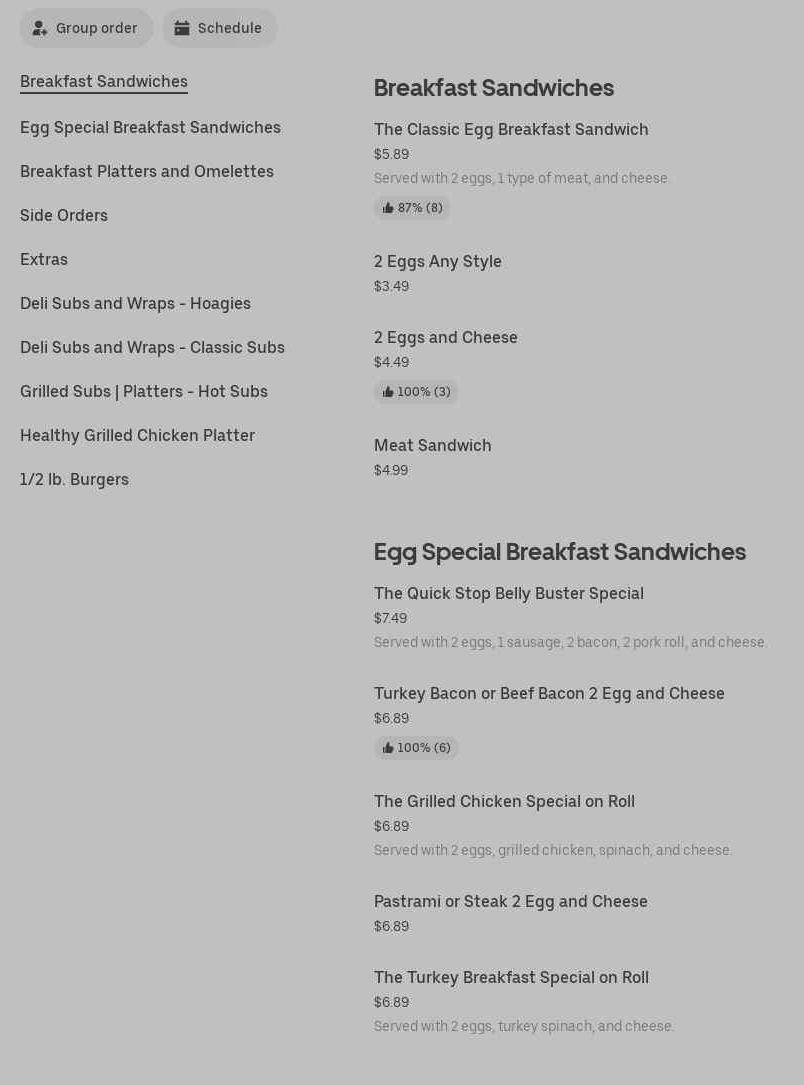
Task: Choose The Quick Stop Belly Buster Special
Action: point(509,593)
